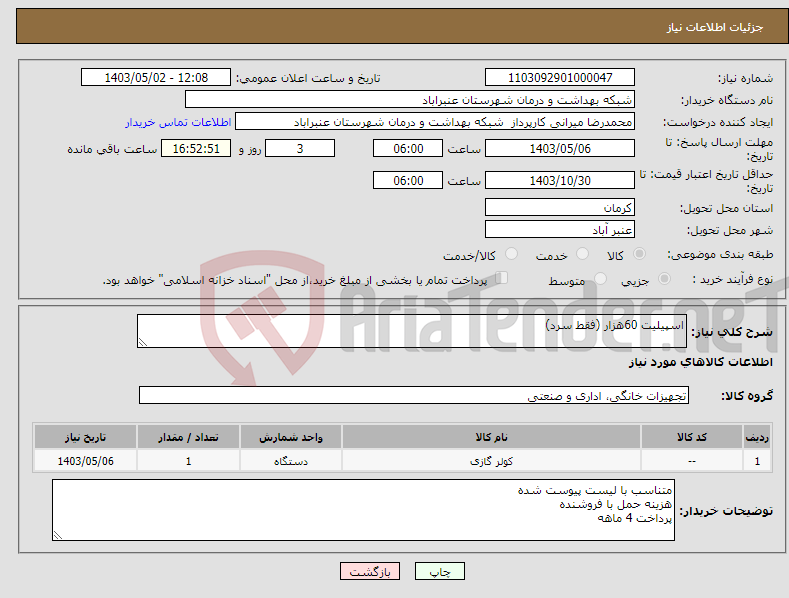Image resolution: width=789 pixels, height=598 pixels.
Task: Click the remaining time field 16:52:51
Action: (x=196, y=148)
